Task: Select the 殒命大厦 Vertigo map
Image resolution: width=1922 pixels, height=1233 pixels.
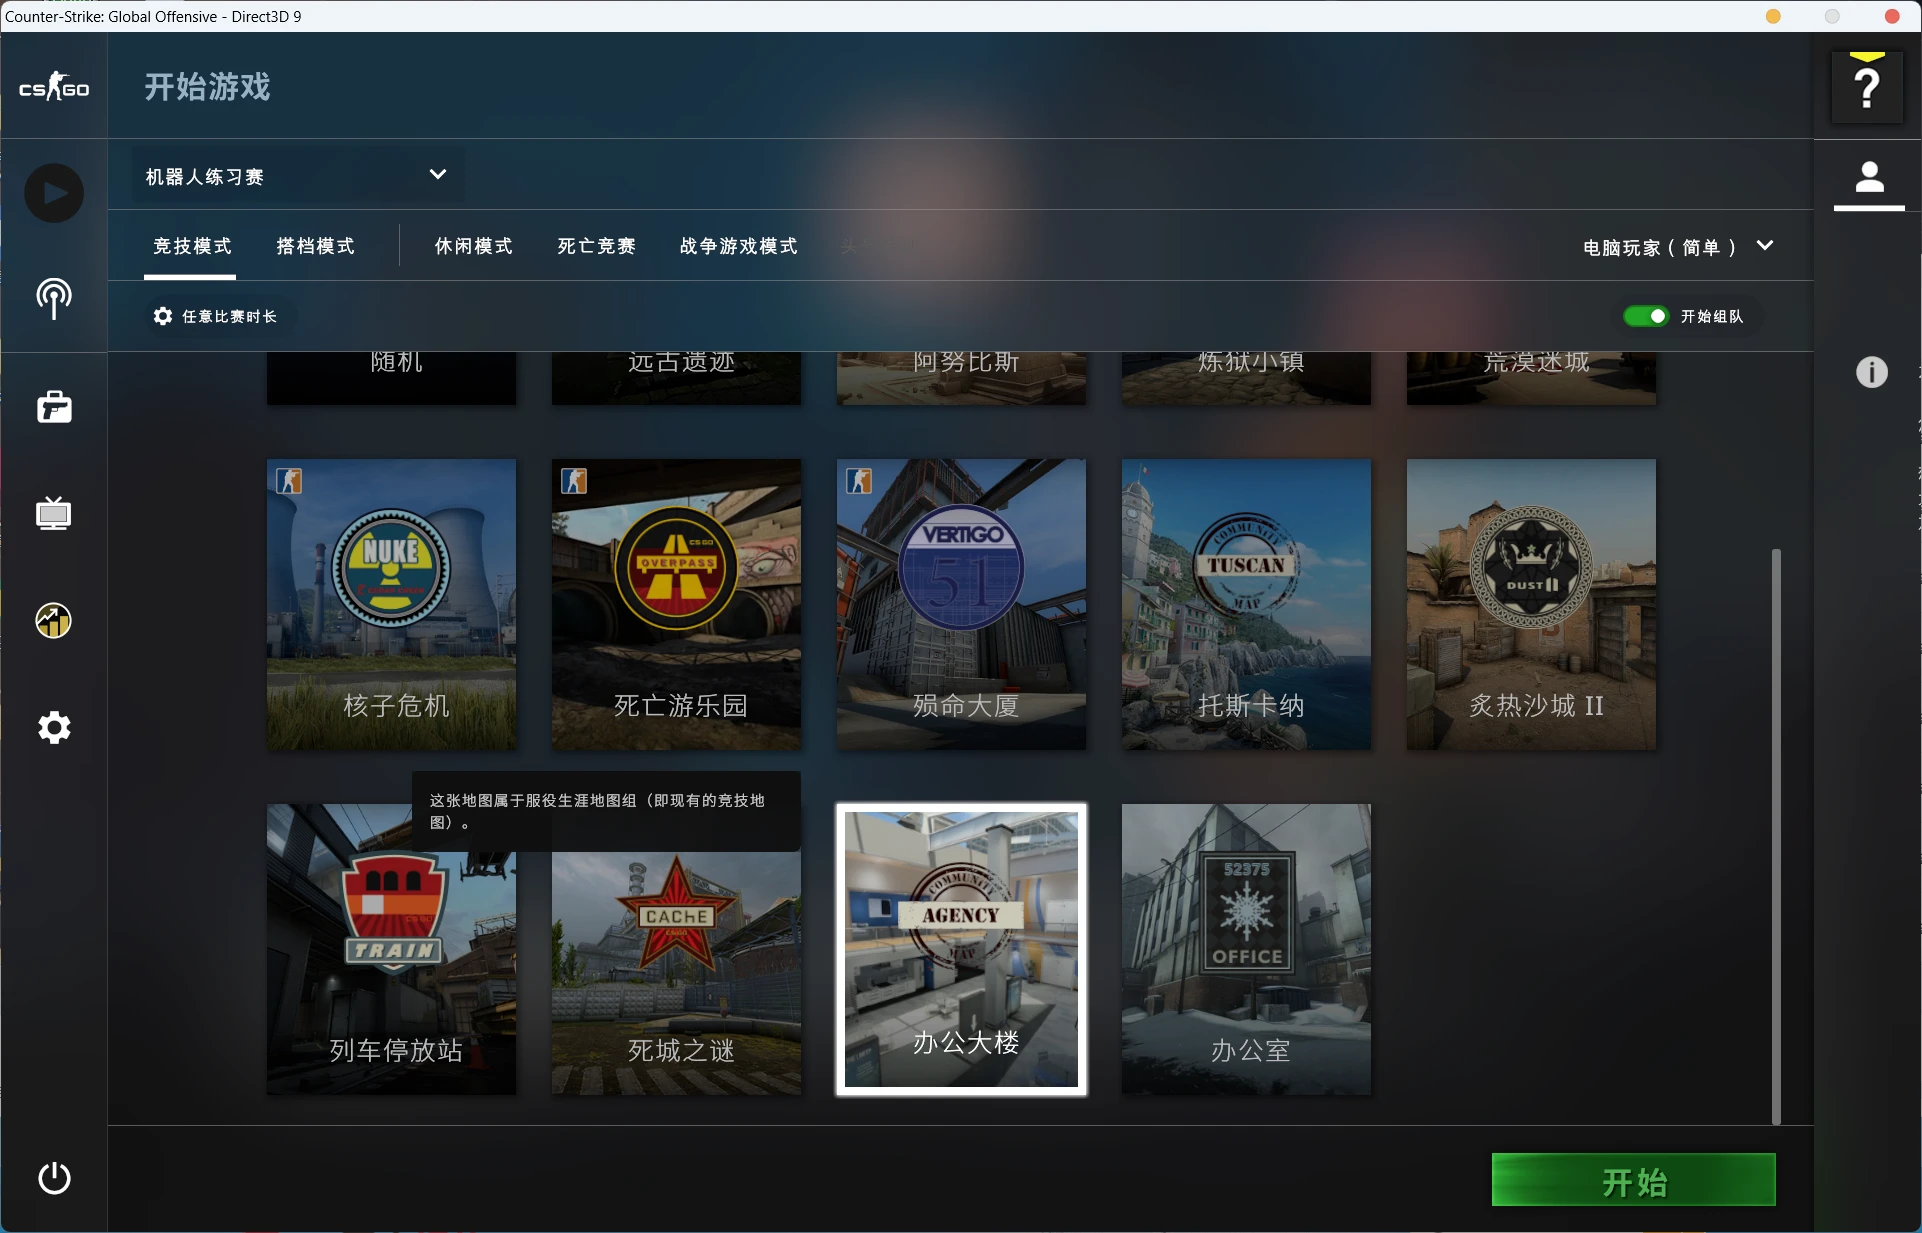Action: 962,604
